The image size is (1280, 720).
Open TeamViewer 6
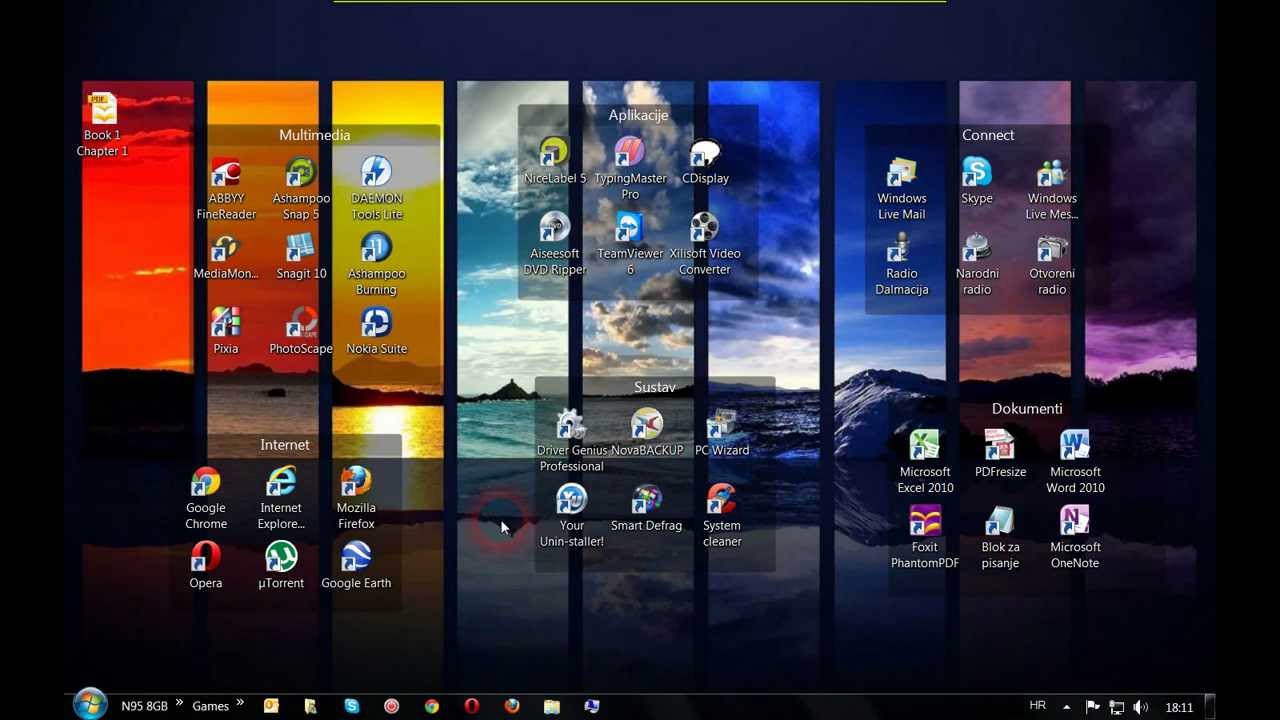point(630,244)
